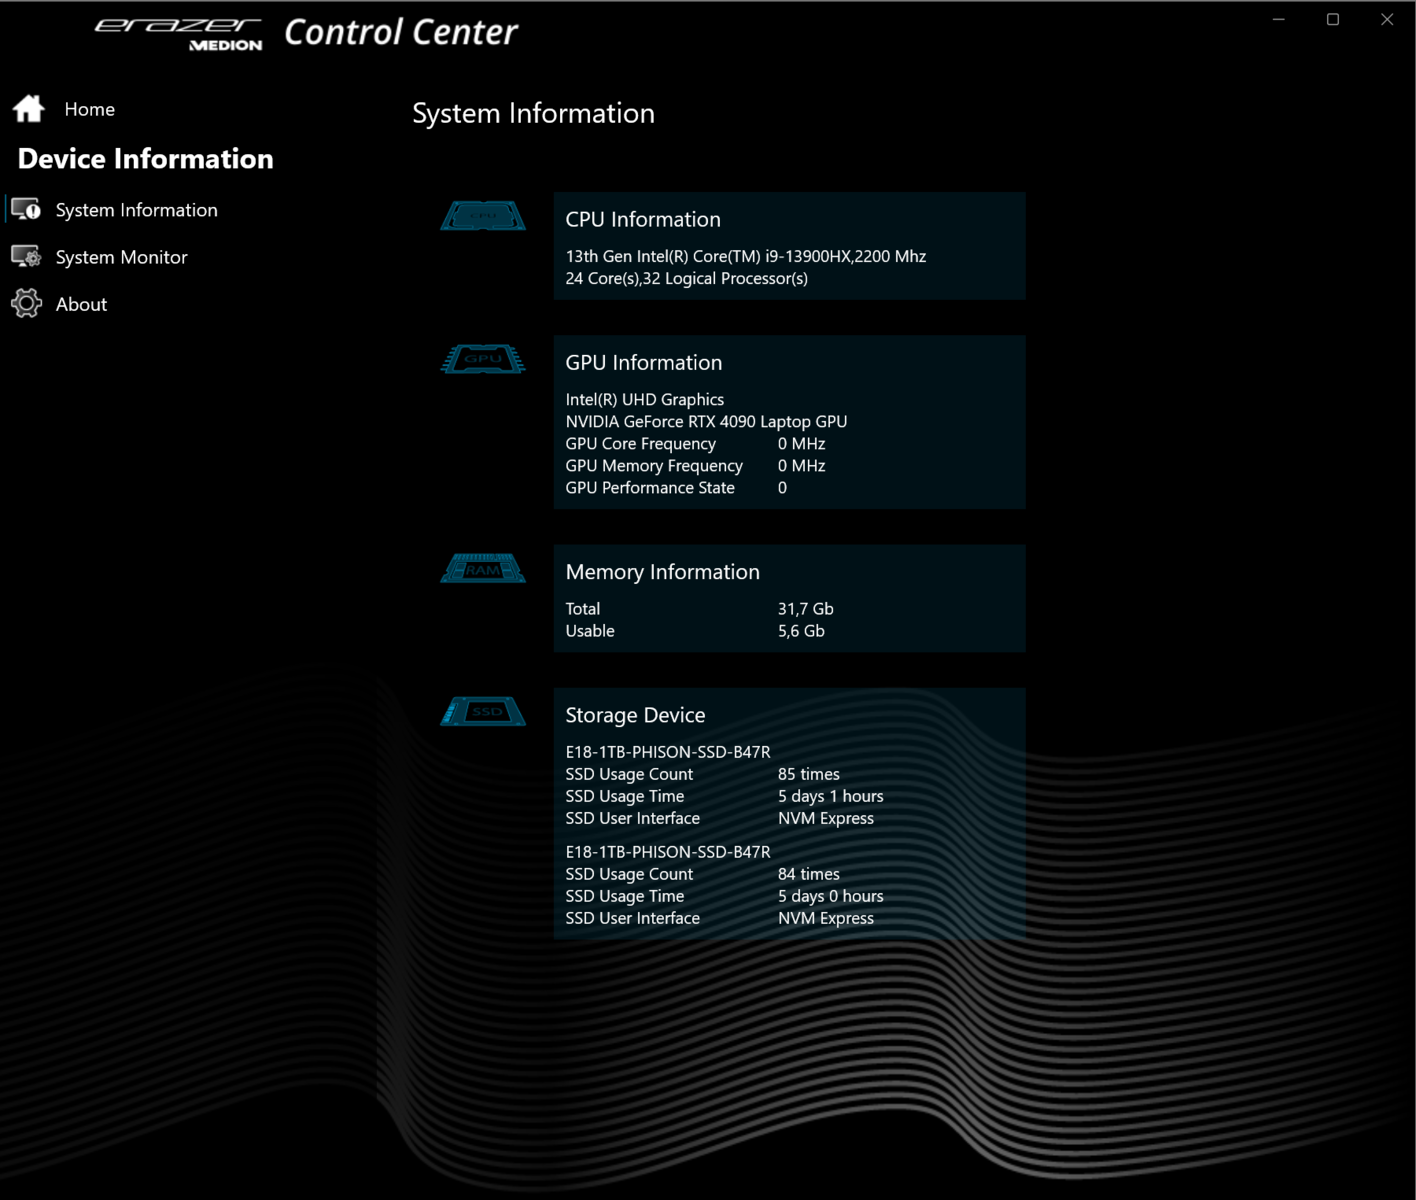Screen dimensions: 1416x1200
Task: Click the Memory Information panel heading
Action: tap(662, 572)
